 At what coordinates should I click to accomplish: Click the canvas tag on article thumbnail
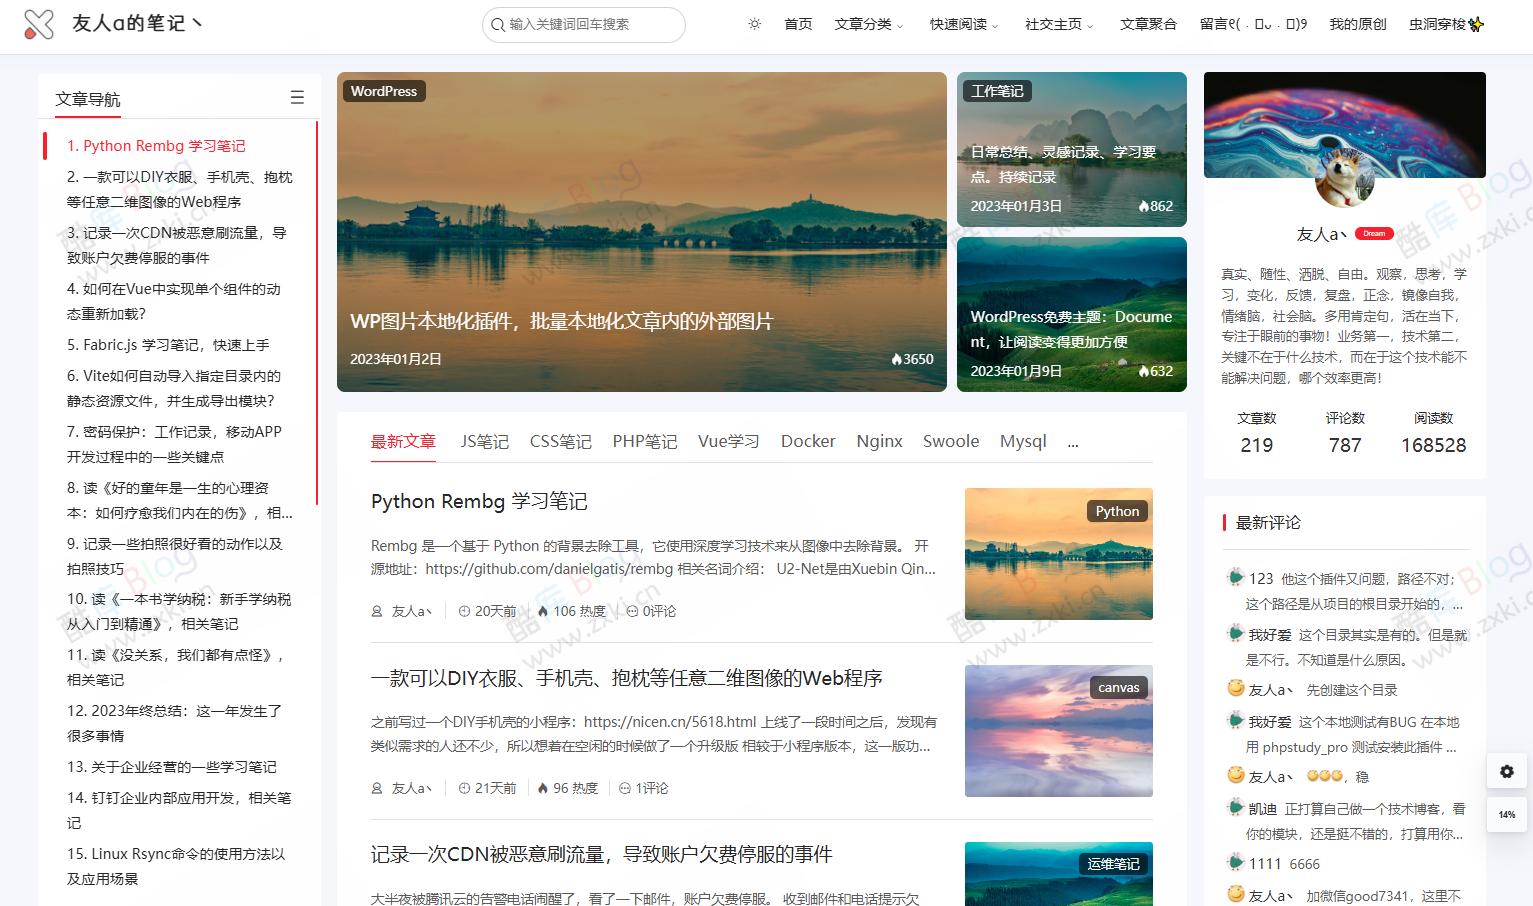tap(1118, 688)
